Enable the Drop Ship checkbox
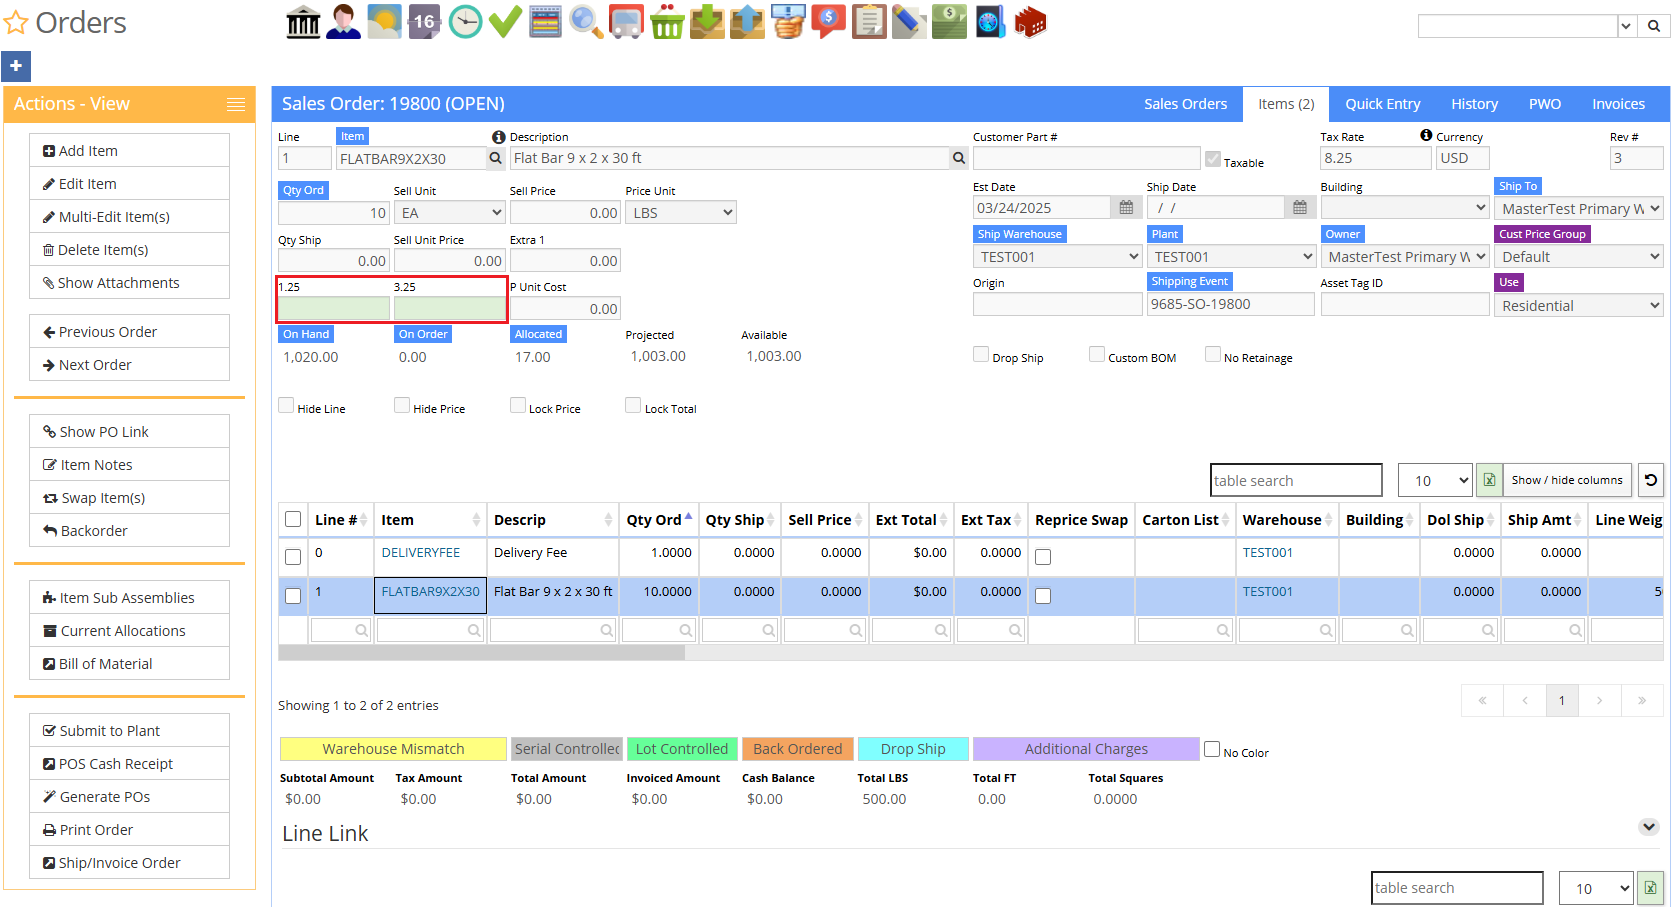The height and width of the screenshot is (907, 1672). [x=981, y=355]
